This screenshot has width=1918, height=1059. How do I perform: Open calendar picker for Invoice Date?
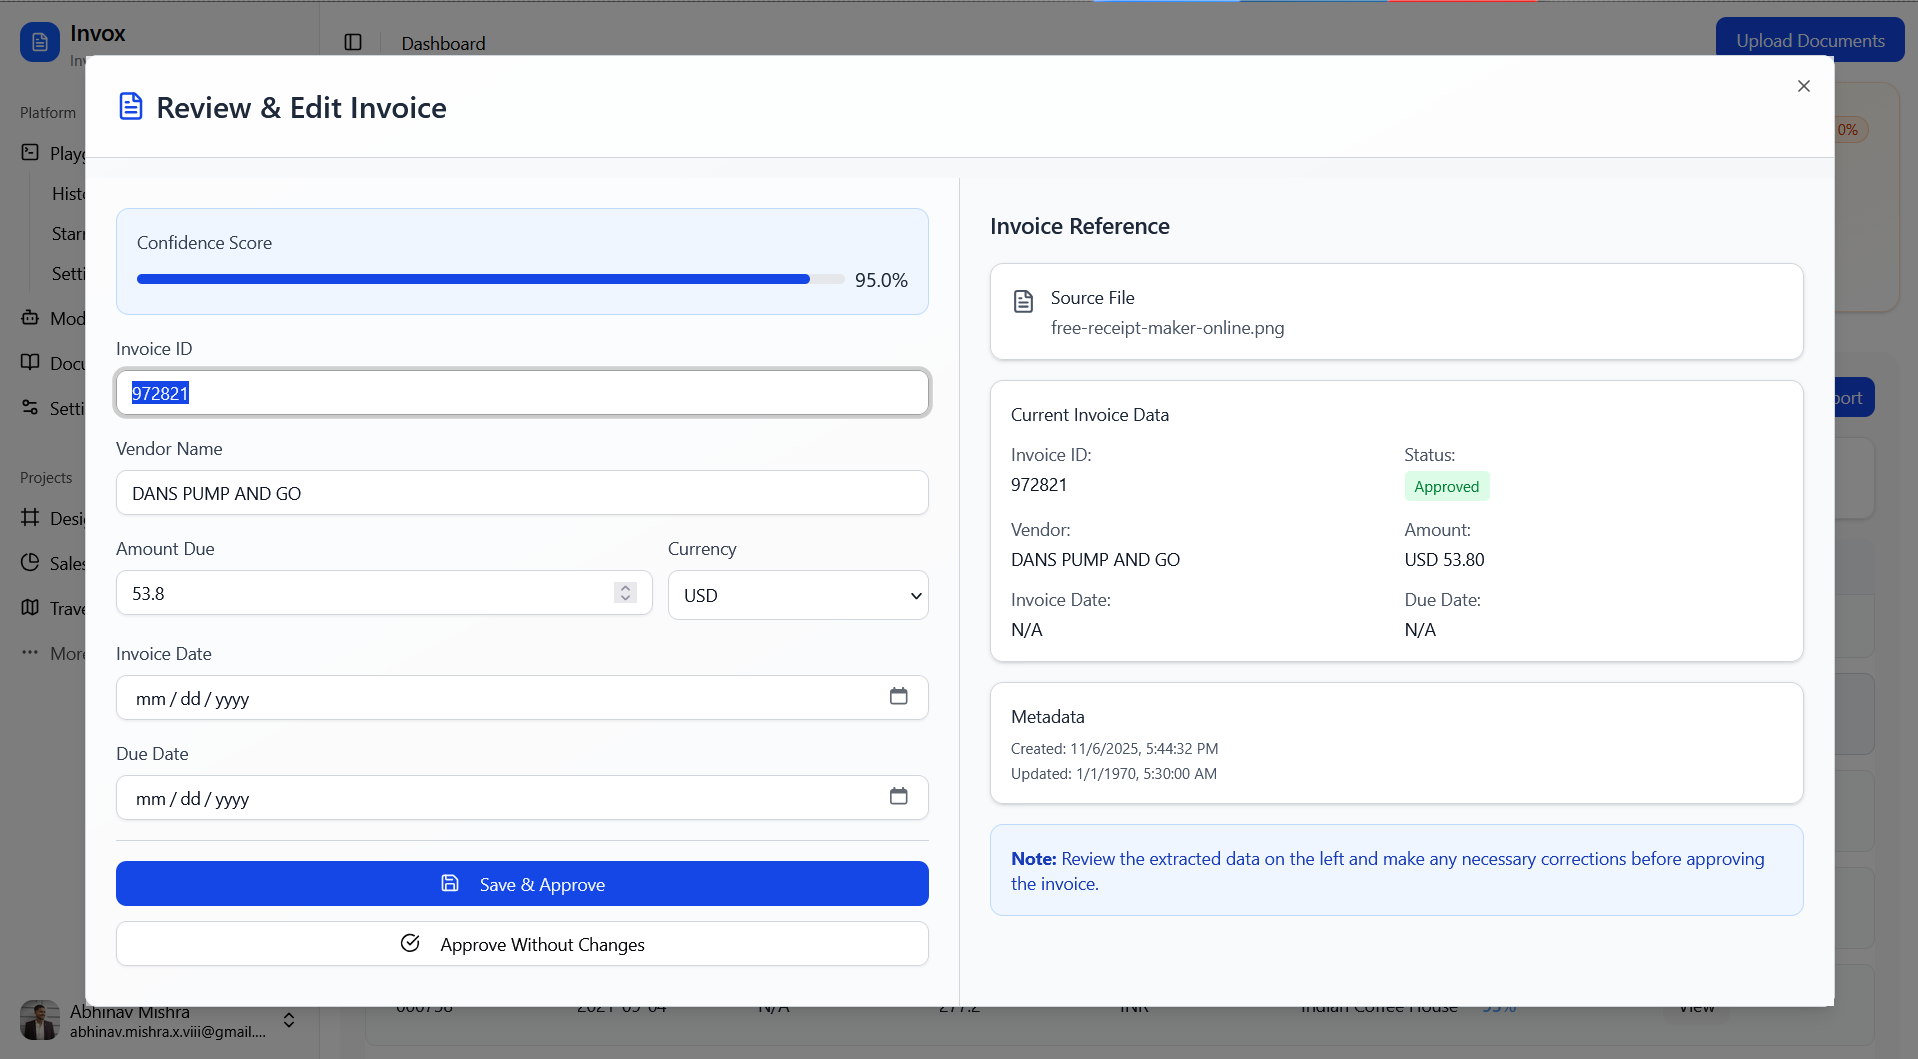click(x=898, y=697)
